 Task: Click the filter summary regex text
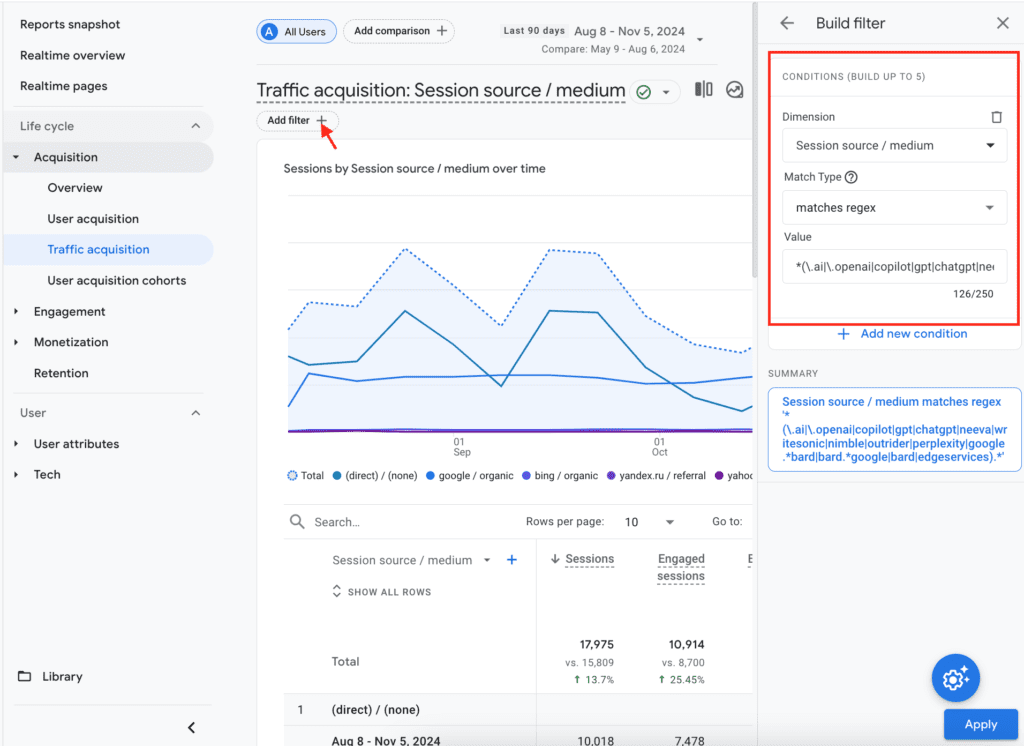(x=894, y=429)
